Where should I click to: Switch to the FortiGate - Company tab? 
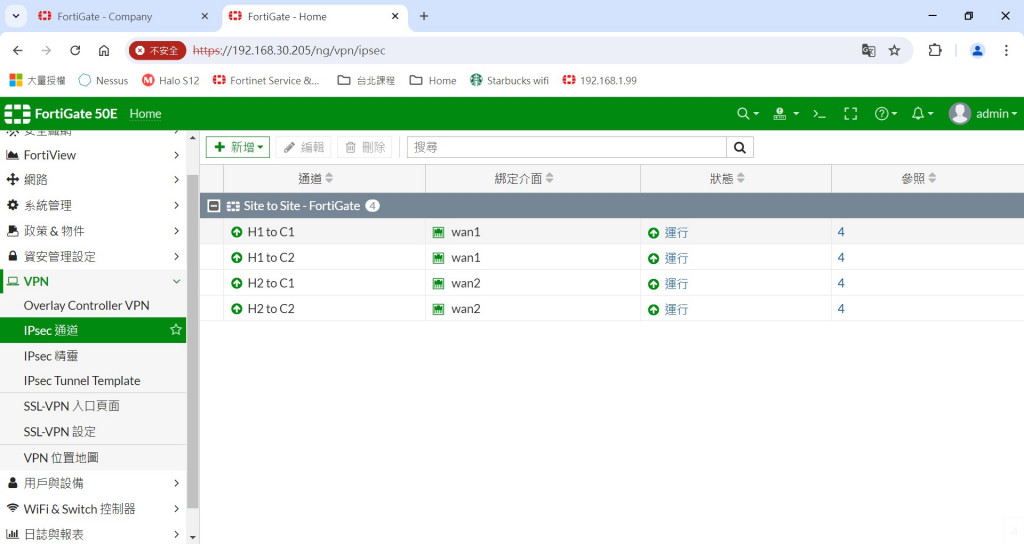pos(123,16)
